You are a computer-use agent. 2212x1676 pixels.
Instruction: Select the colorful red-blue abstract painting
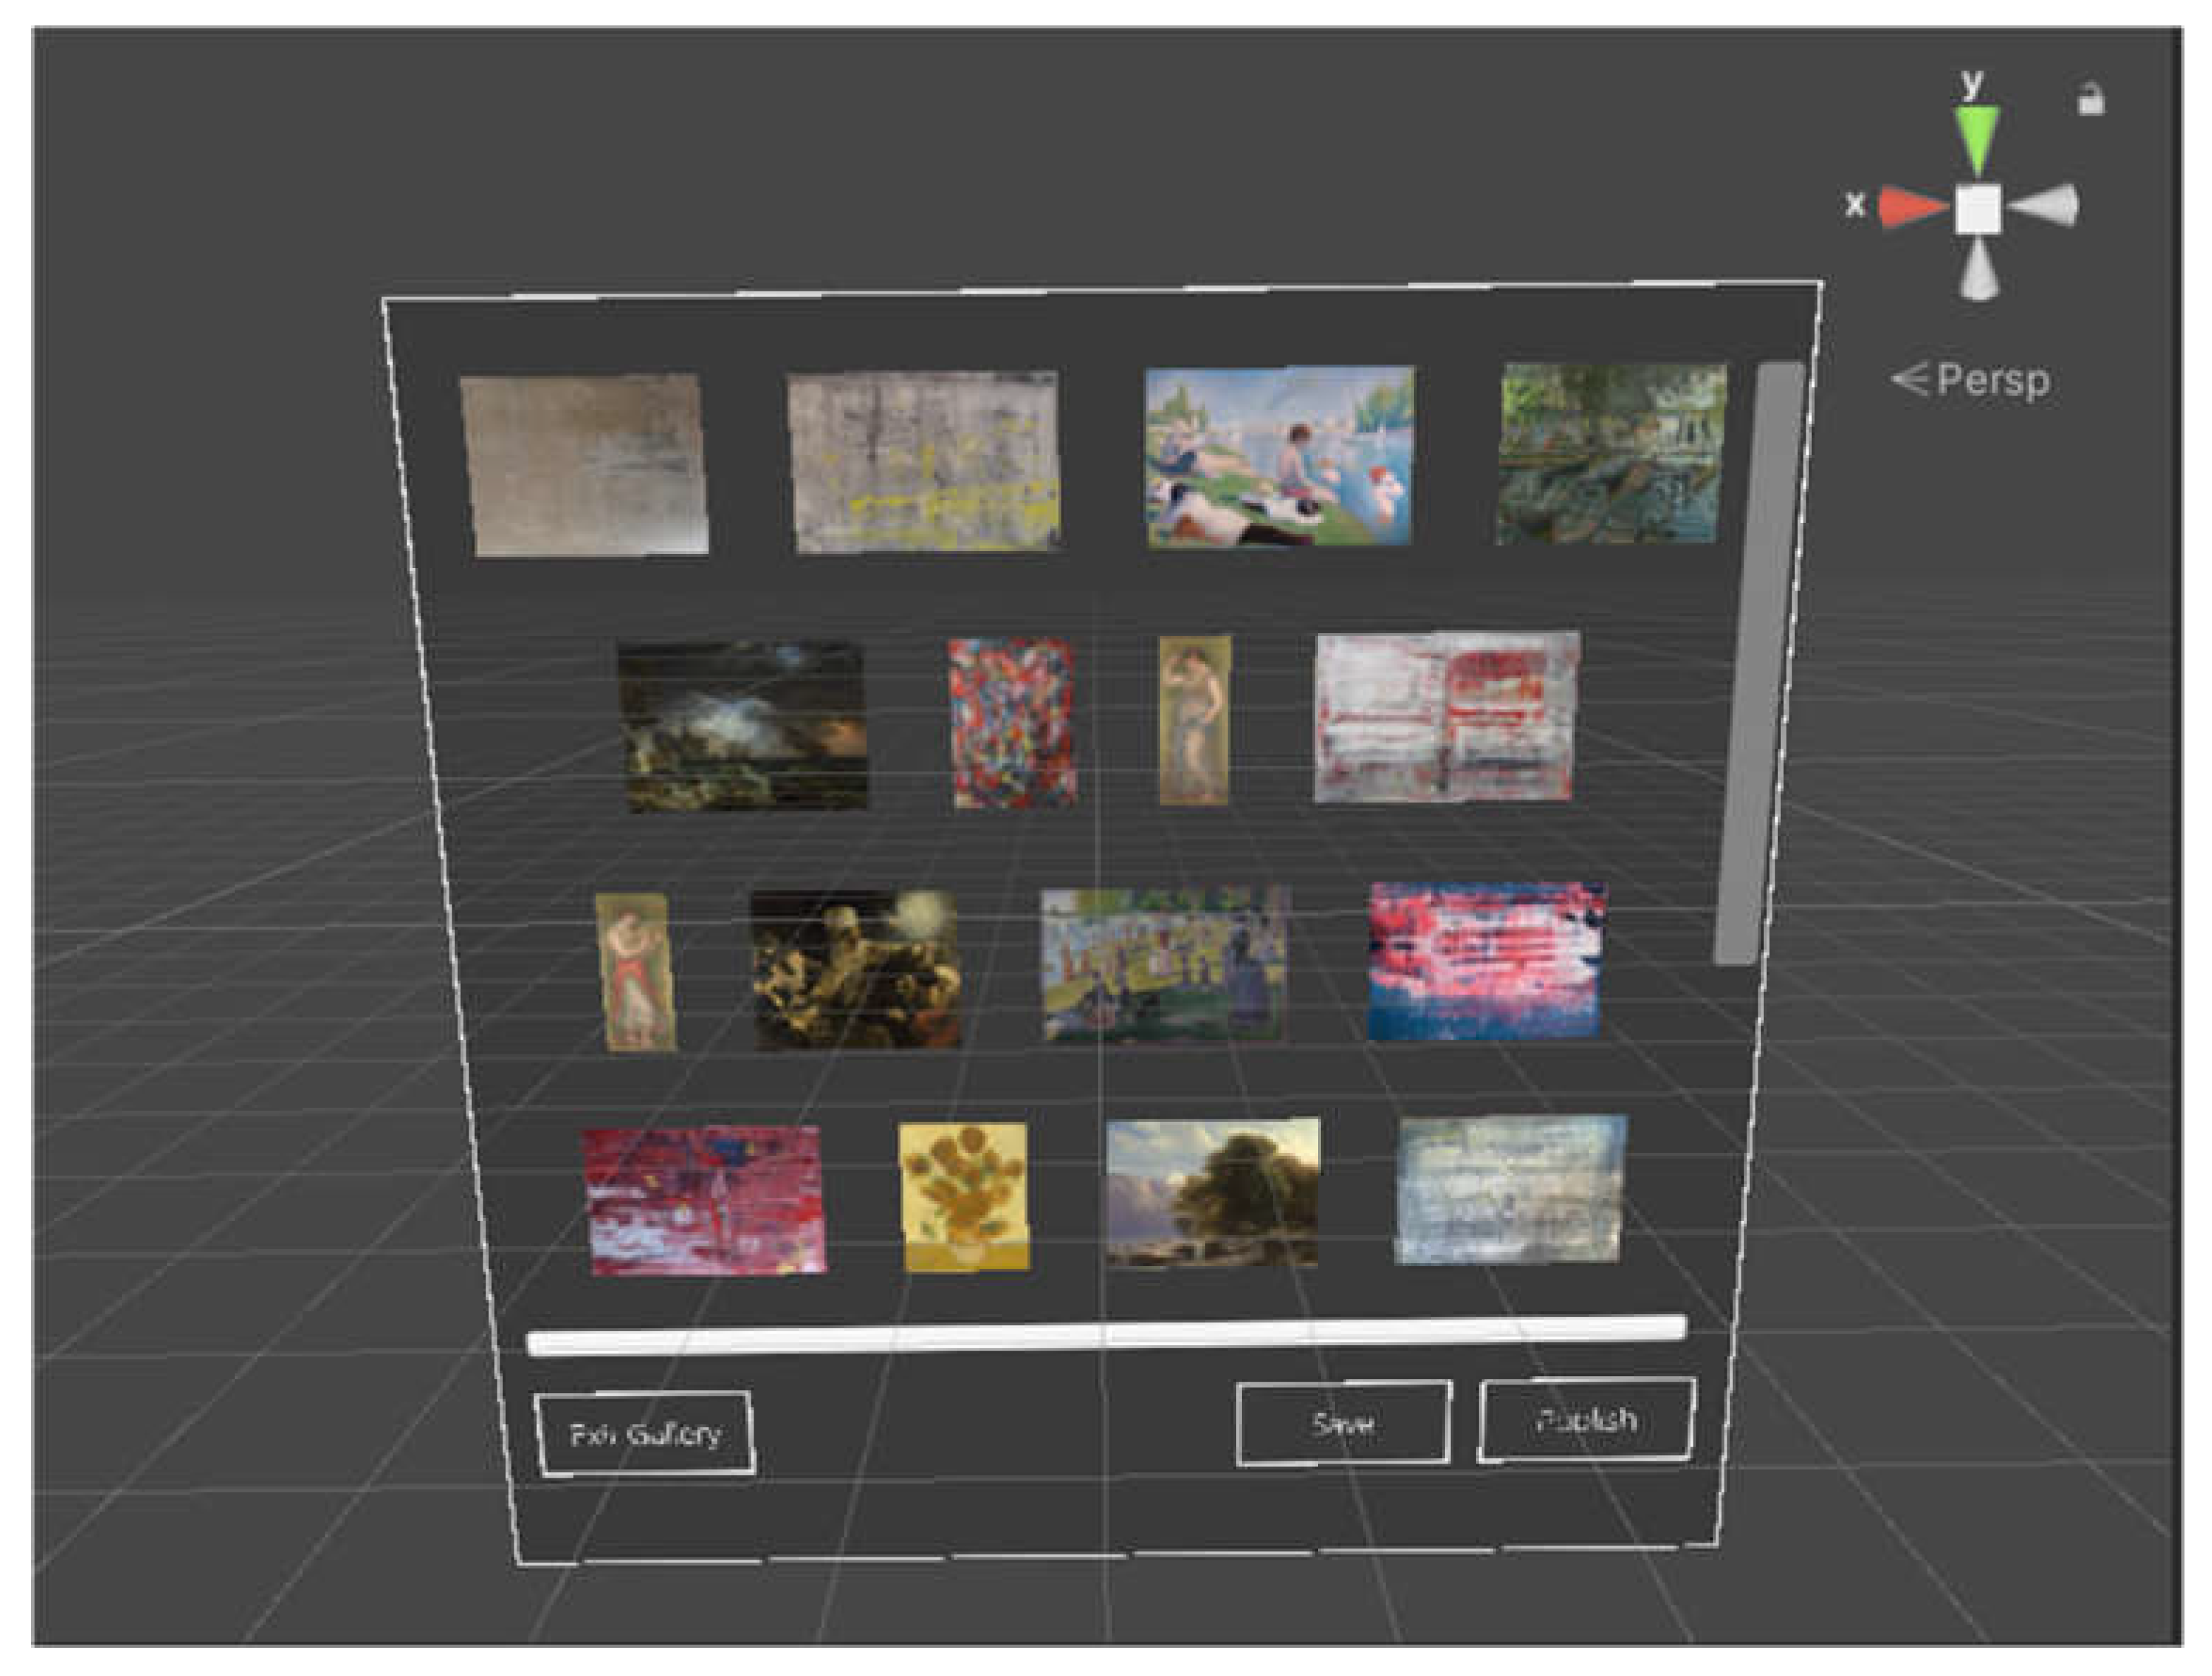pyautogui.click(x=1012, y=723)
